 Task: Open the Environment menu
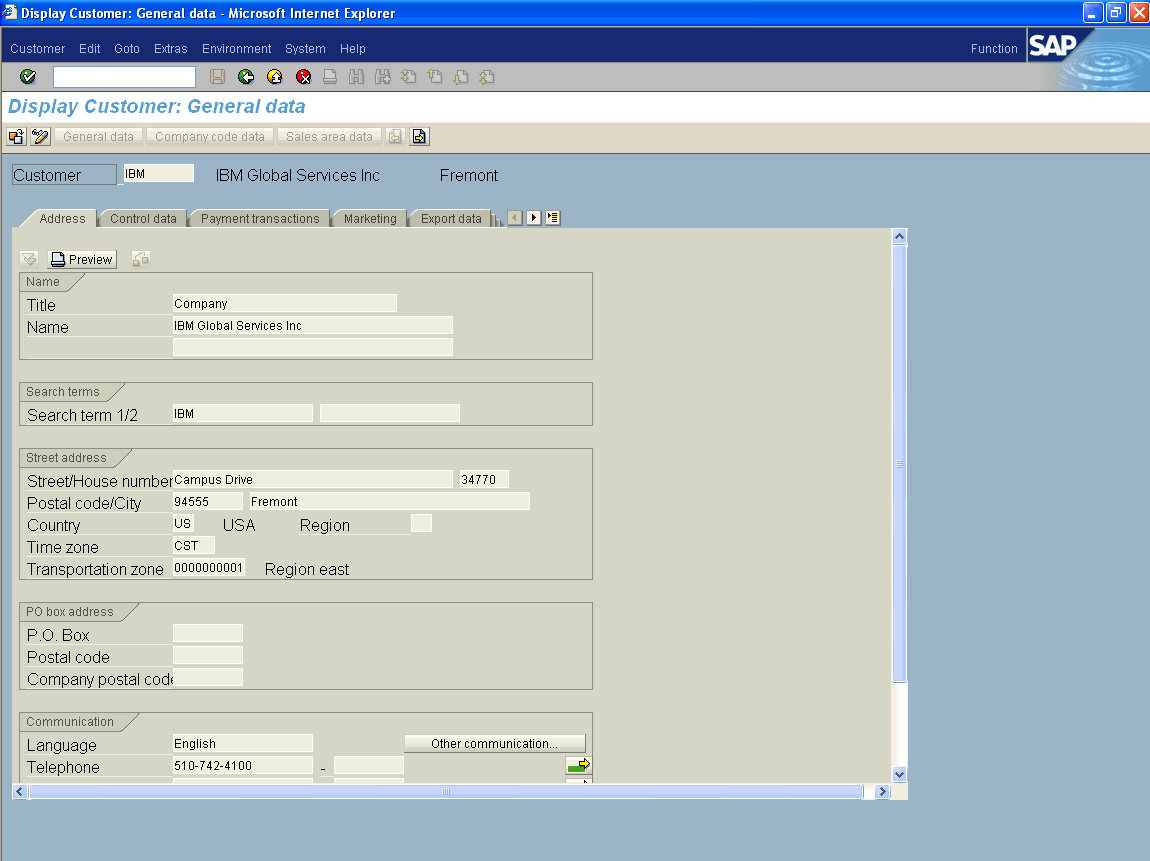(x=236, y=48)
